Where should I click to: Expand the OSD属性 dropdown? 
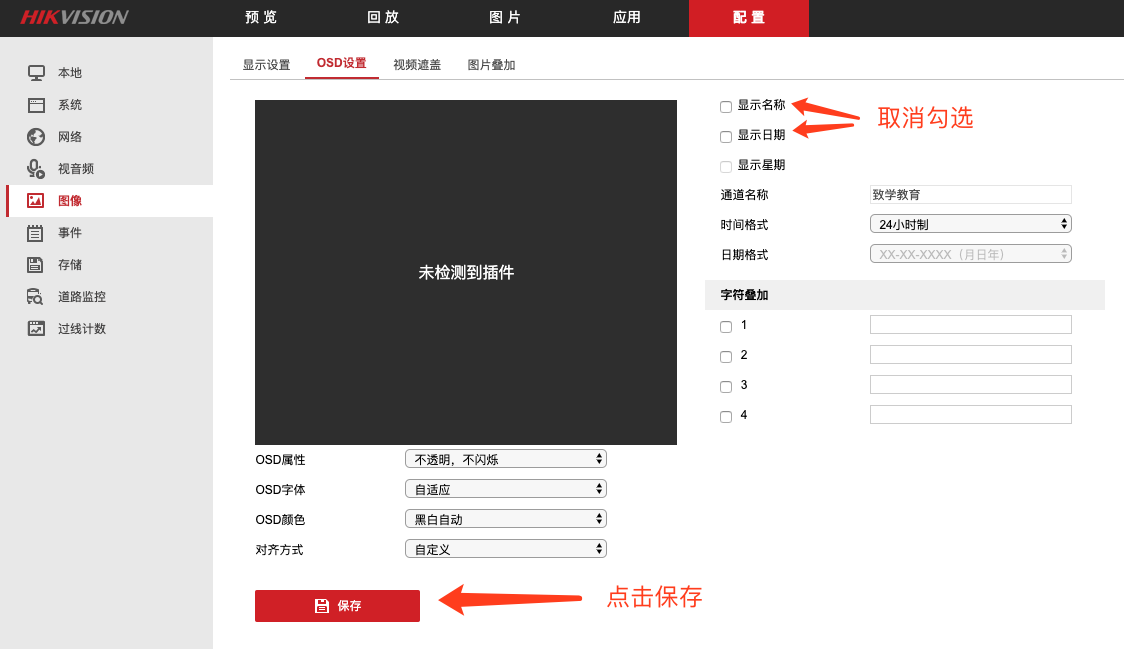pyautogui.click(x=505, y=459)
